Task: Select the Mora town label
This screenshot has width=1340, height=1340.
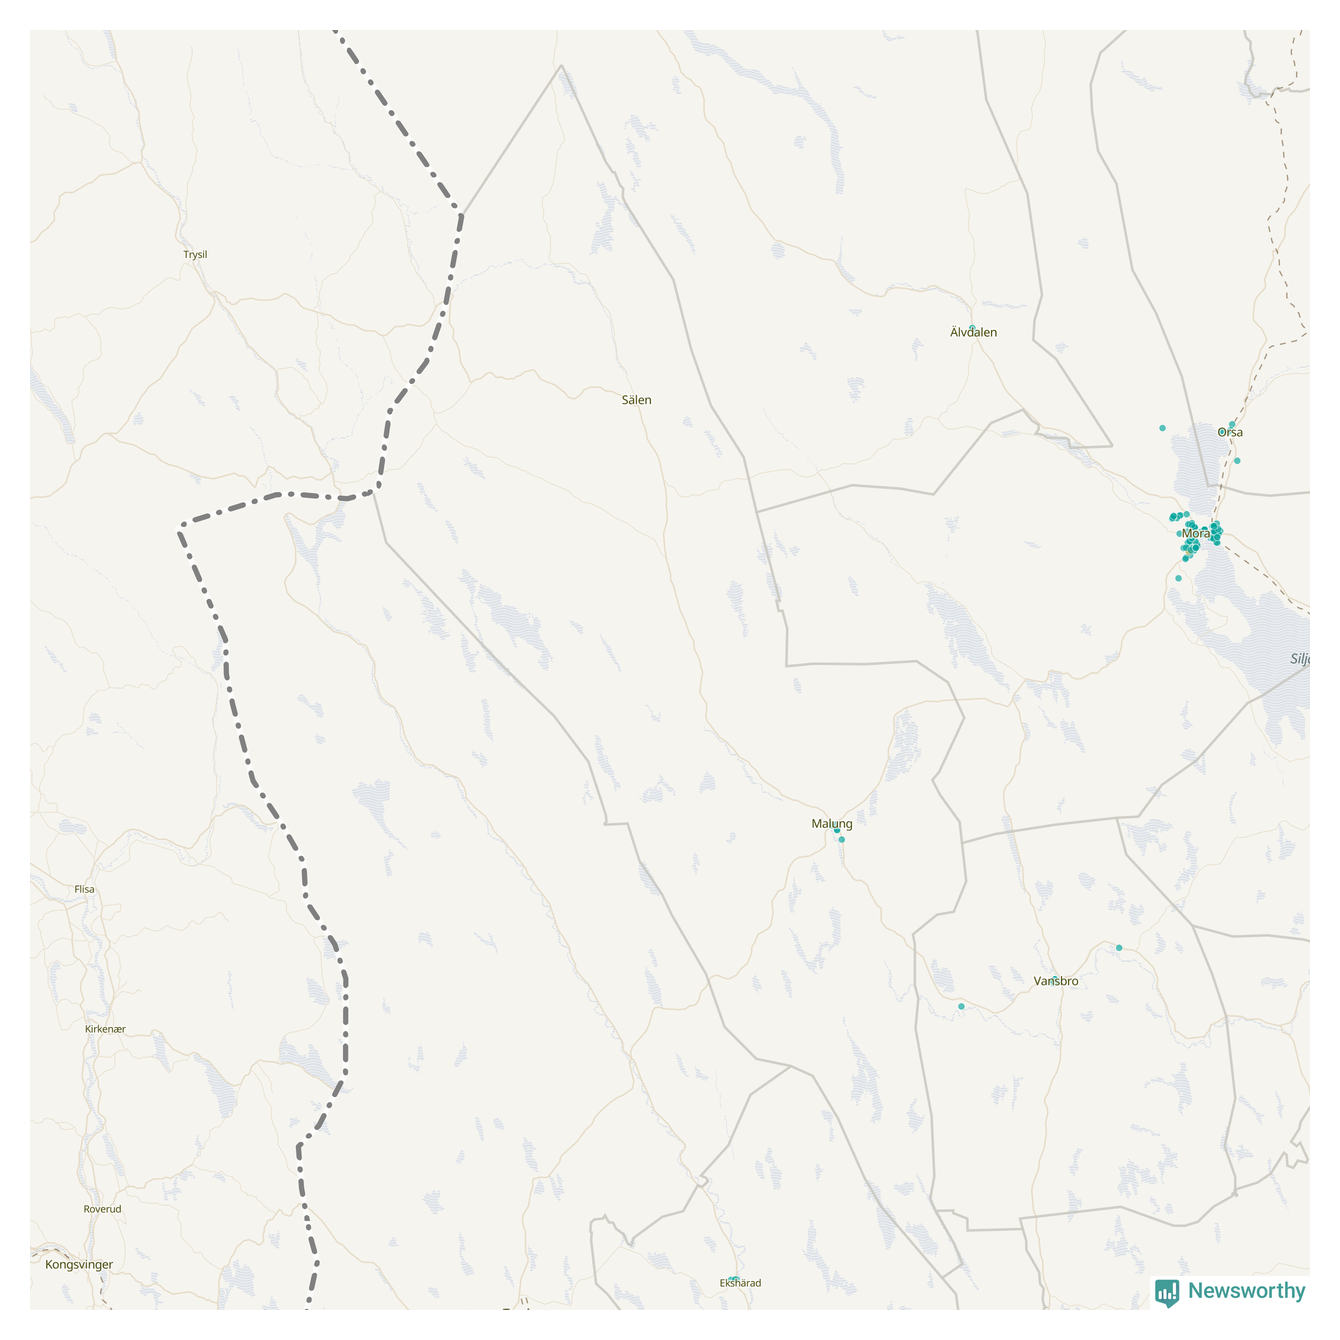Action: (x=1196, y=534)
